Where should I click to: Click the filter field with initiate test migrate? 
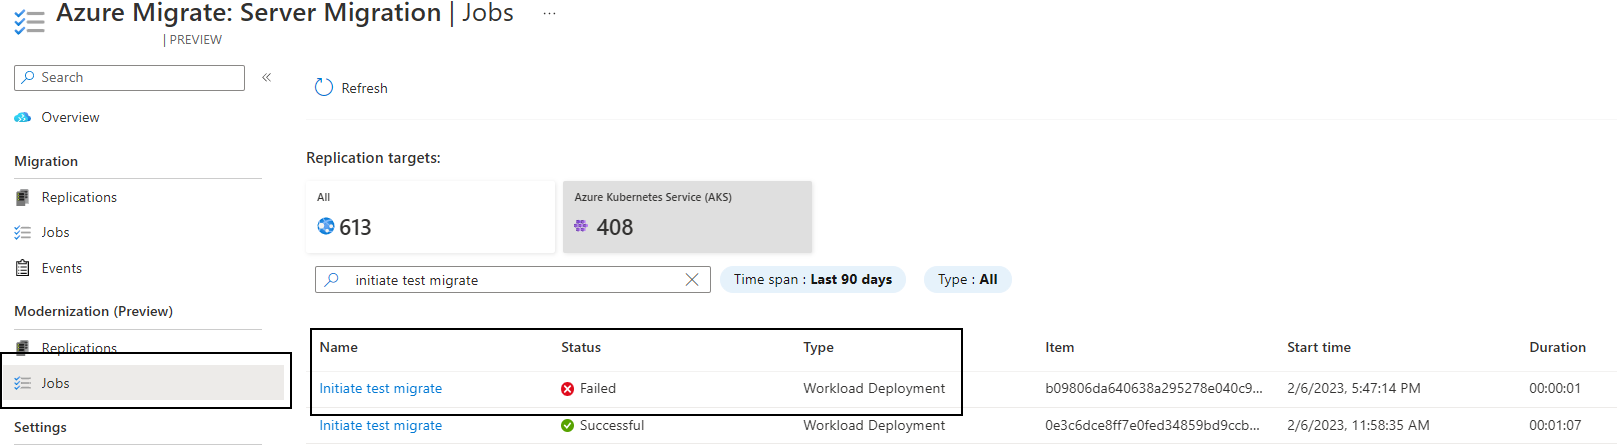coord(512,280)
